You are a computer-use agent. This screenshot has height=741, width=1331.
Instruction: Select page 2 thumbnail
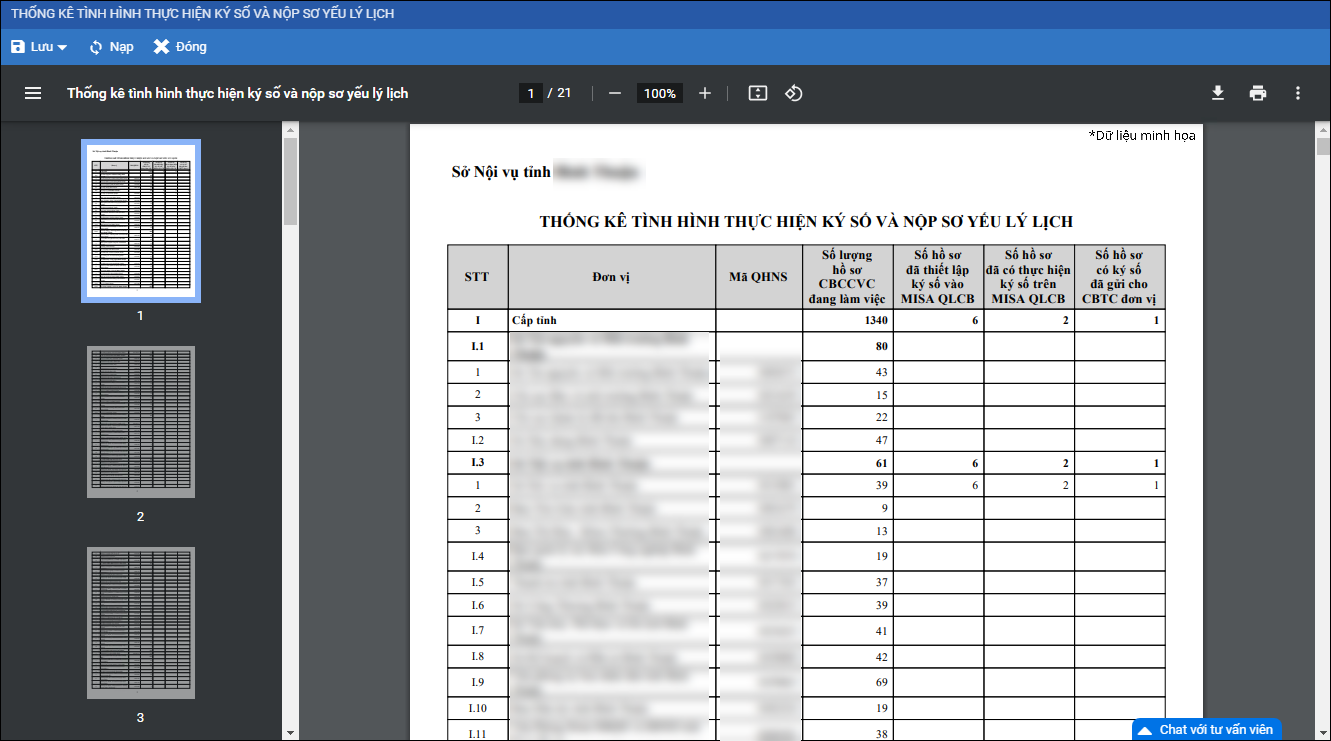(141, 422)
